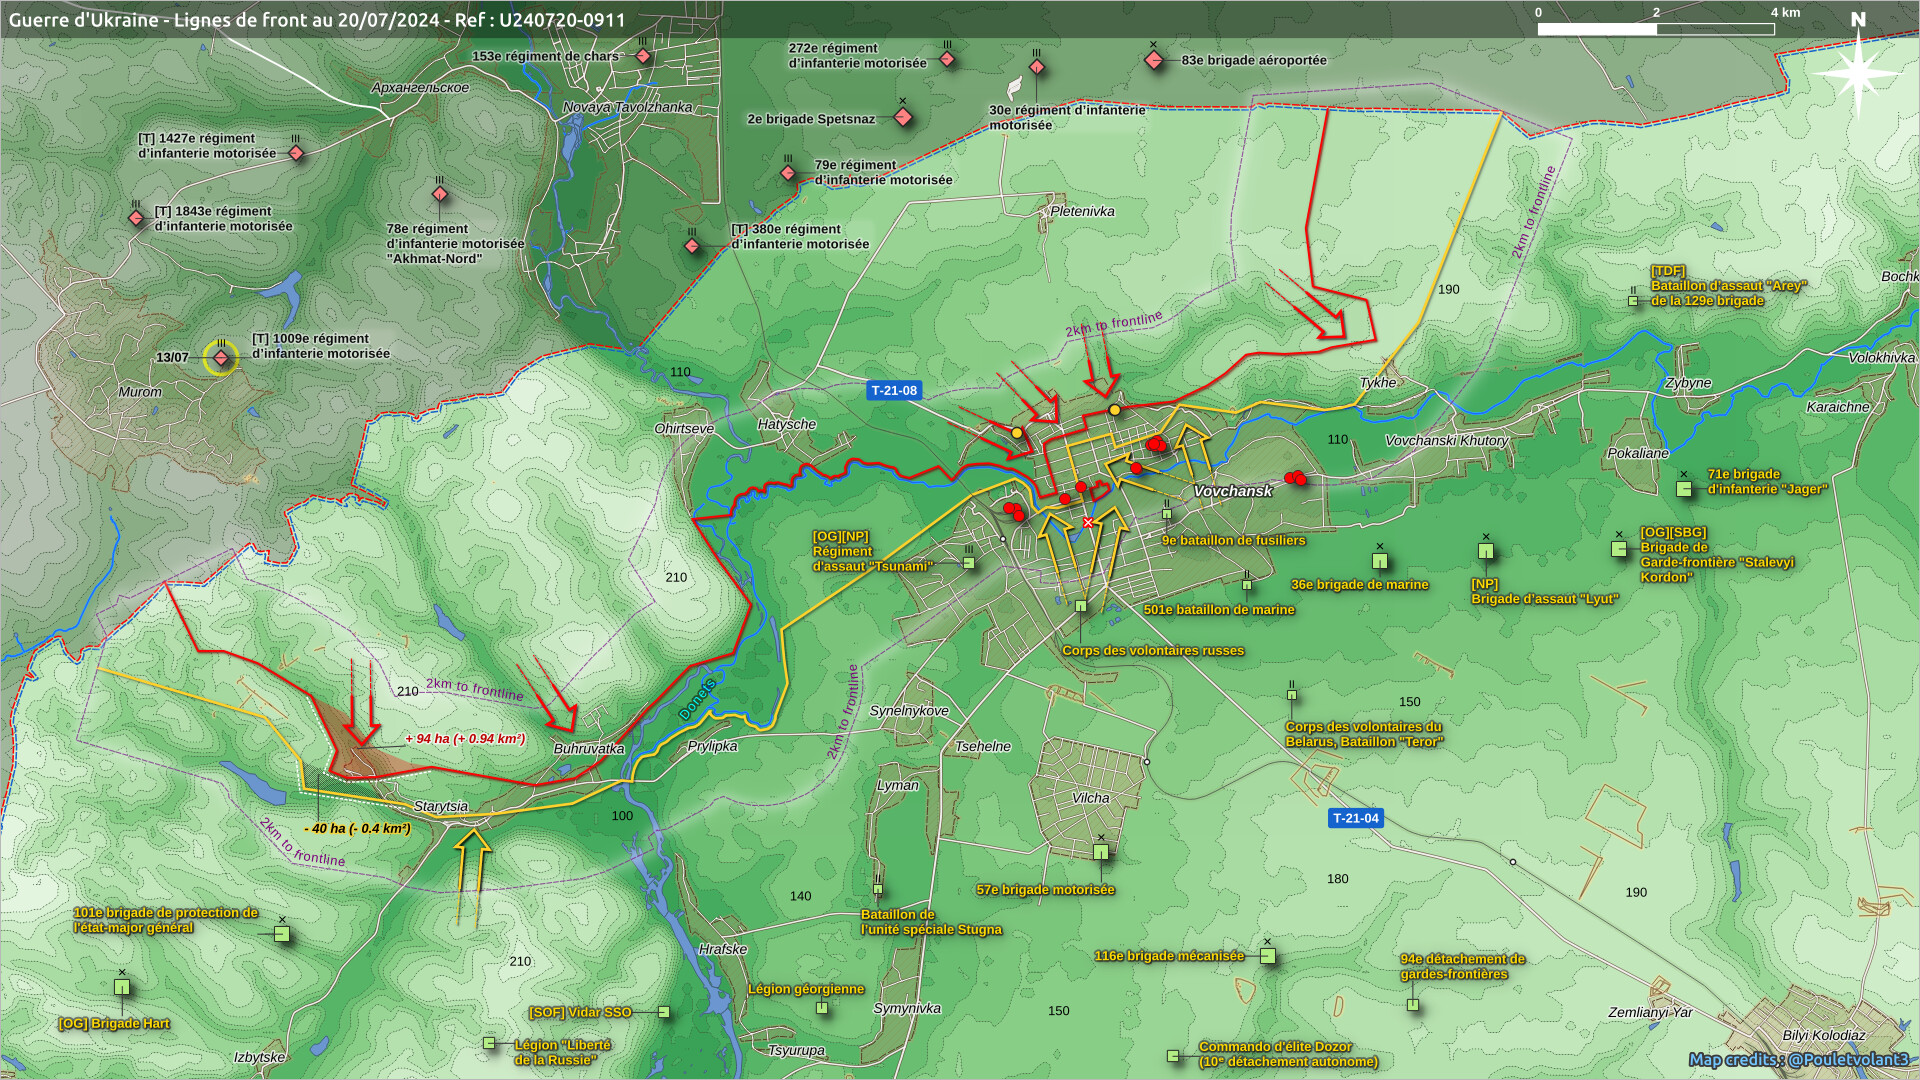This screenshot has height=1080, width=1920.
Task: Click the T-21-08 road sign badge
Action: pyautogui.click(x=893, y=391)
